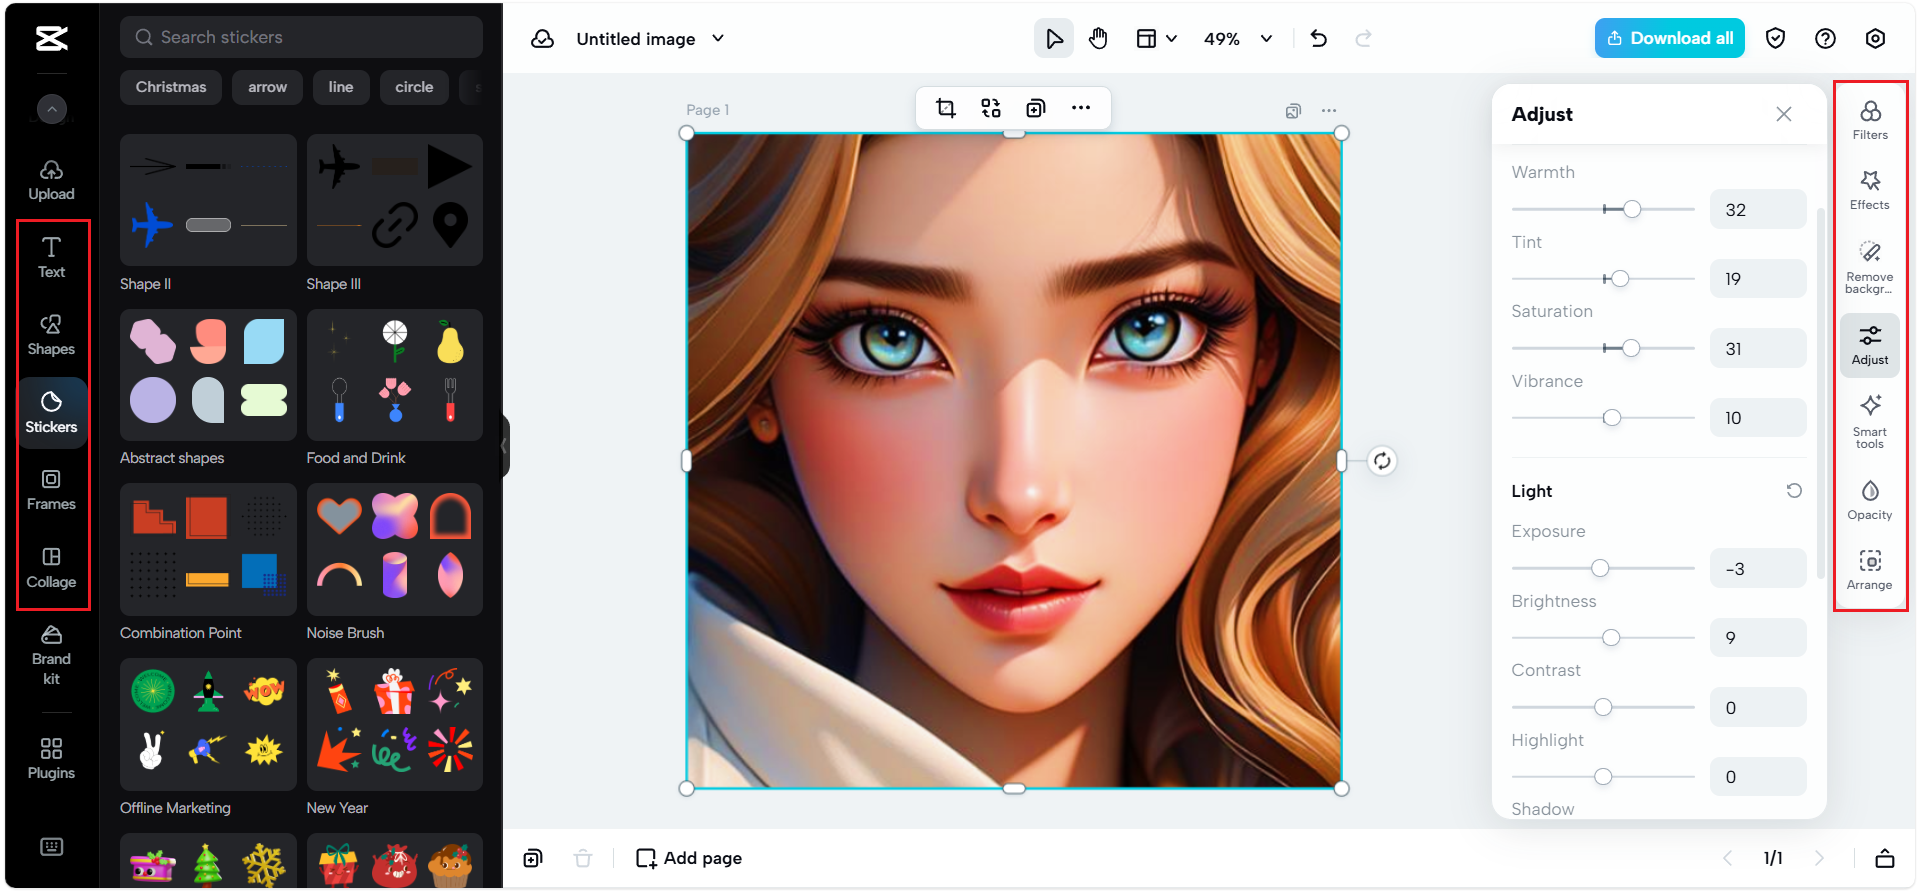Click the Remove background tool
Image resolution: width=1920 pixels, height=893 pixels.
coord(1870,267)
